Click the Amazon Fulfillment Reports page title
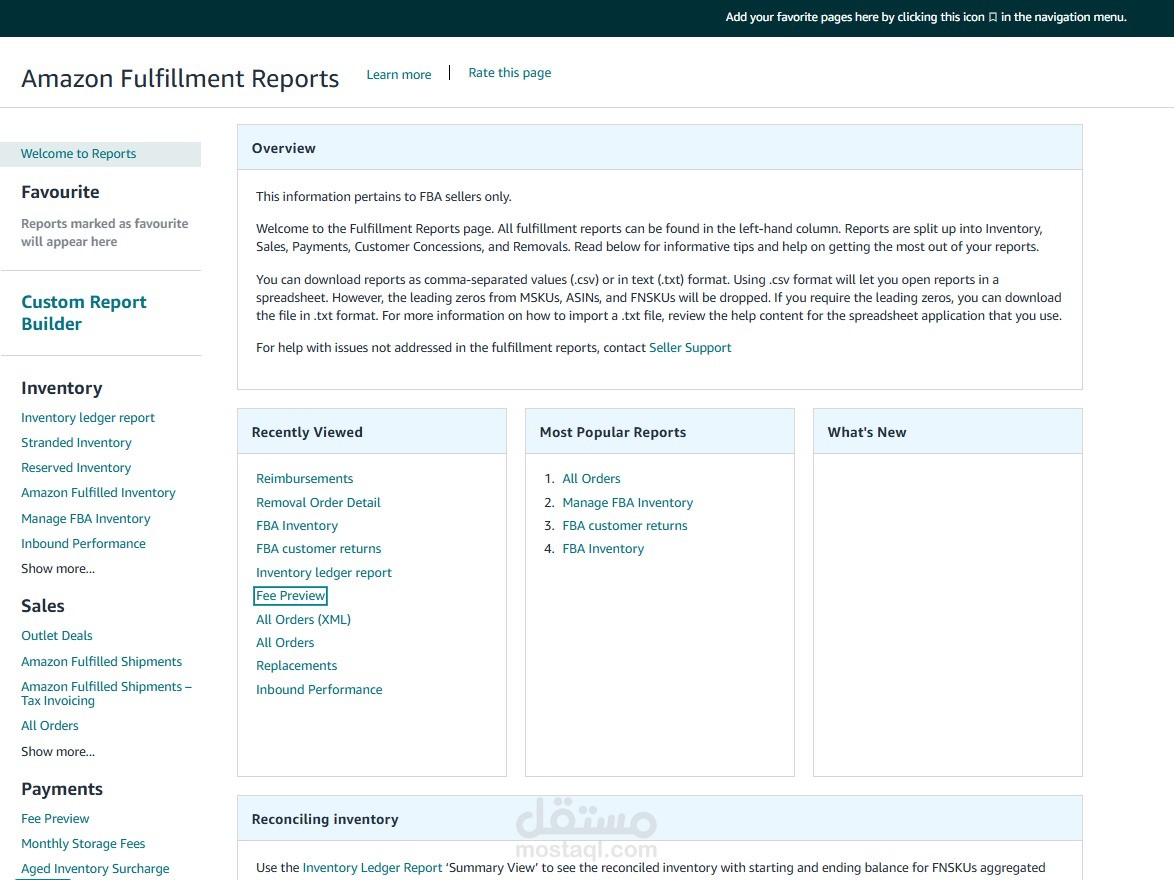Viewport: 1174px width, 880px height. (x=180, y=79)
